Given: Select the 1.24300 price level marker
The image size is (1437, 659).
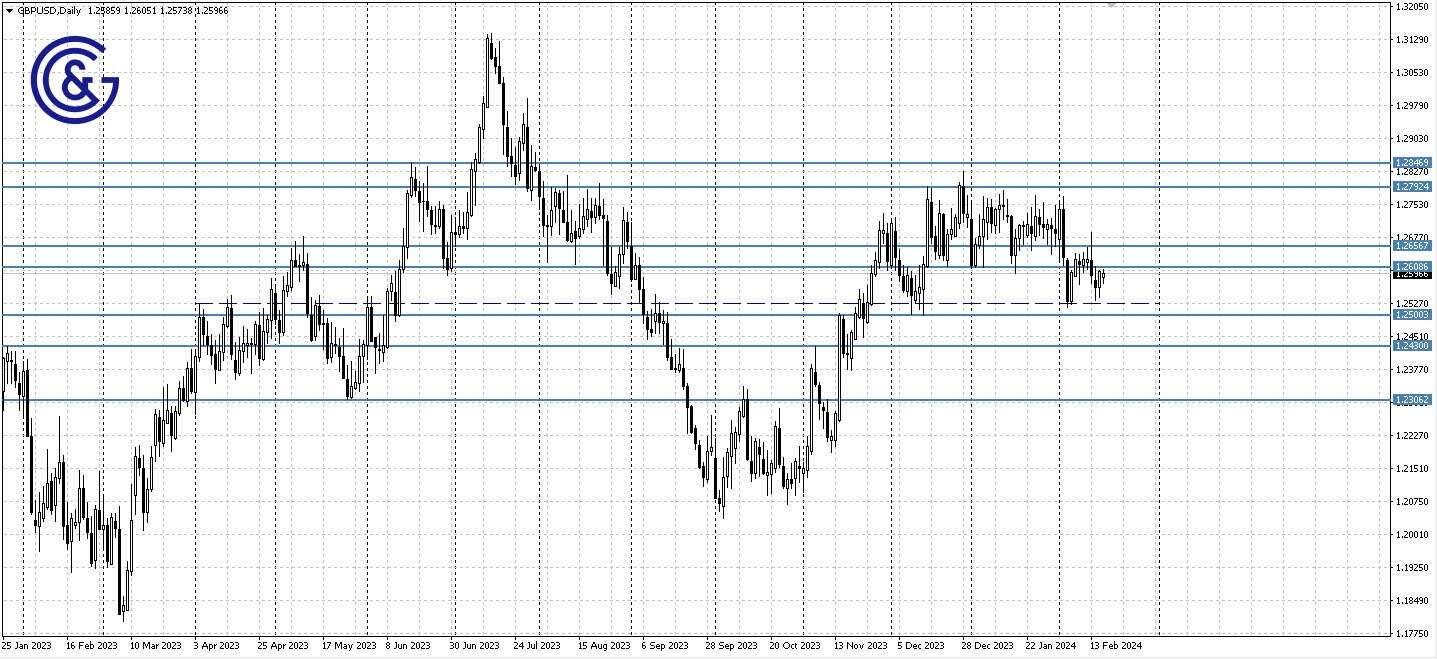Looking at the screenshot, I should coord(1414,345).
